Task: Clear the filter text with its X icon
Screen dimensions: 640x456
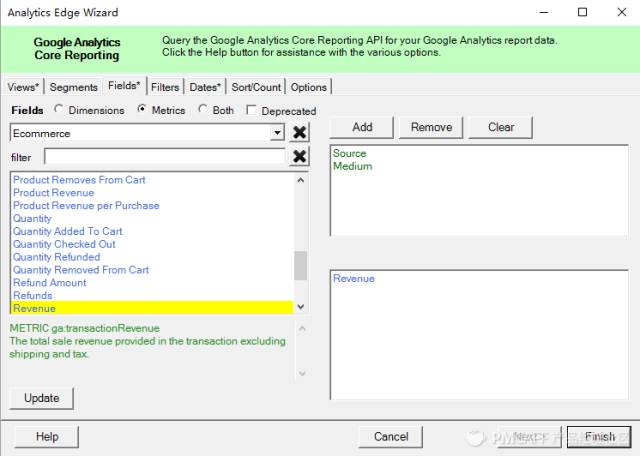Action: pos(299,156)
